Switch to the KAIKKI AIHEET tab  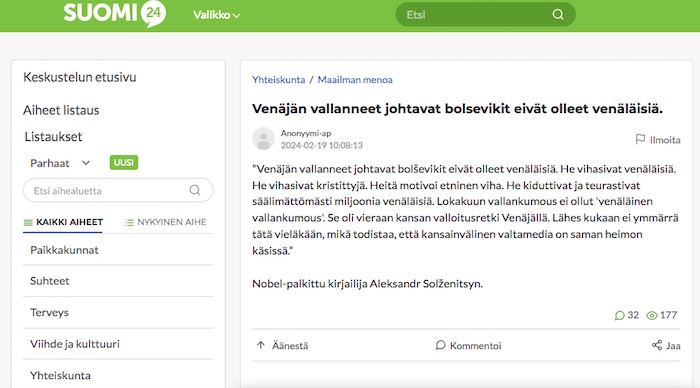pyautogui.click(x=63, y=222)
